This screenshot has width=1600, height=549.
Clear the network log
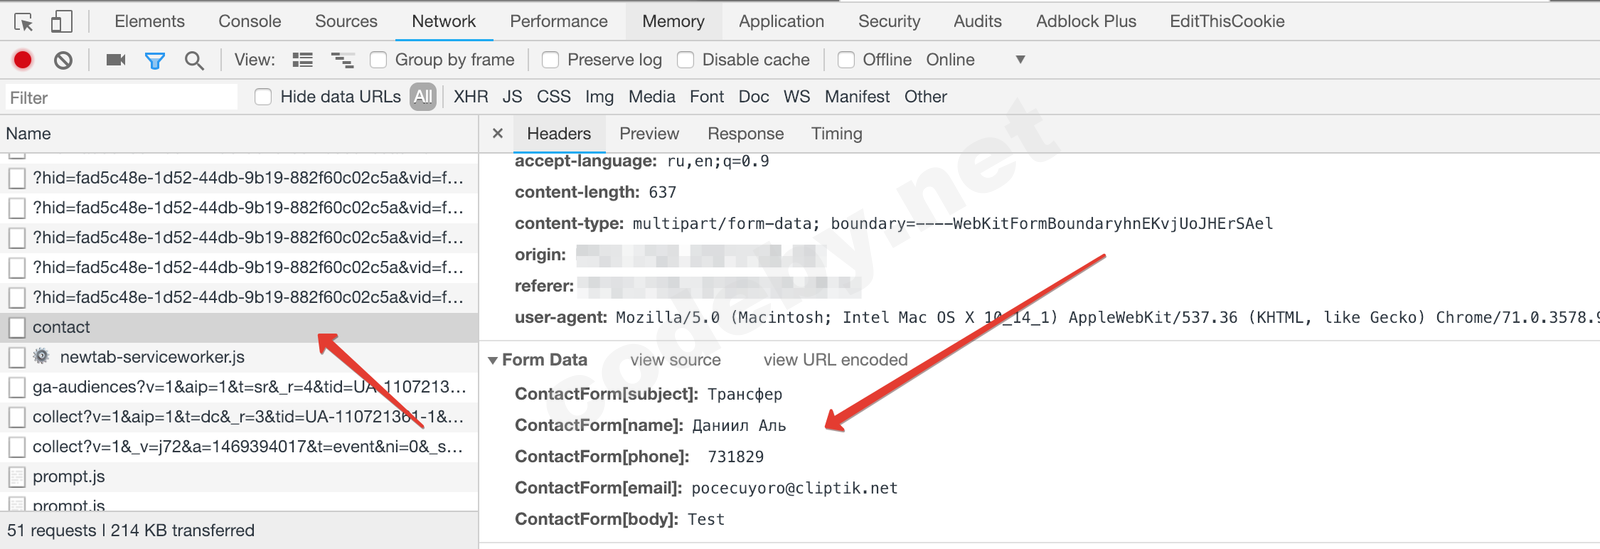click(x=63, y=60)
